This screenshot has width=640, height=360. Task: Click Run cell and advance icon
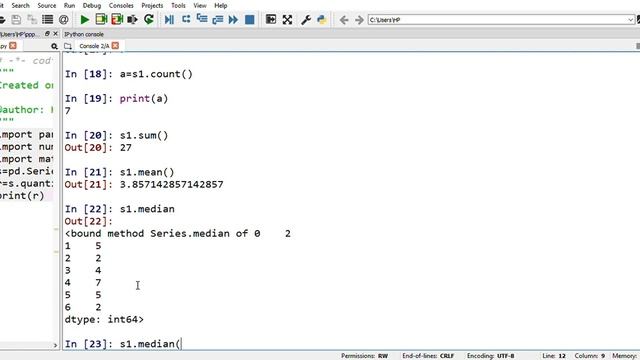(x=117, y=20)
